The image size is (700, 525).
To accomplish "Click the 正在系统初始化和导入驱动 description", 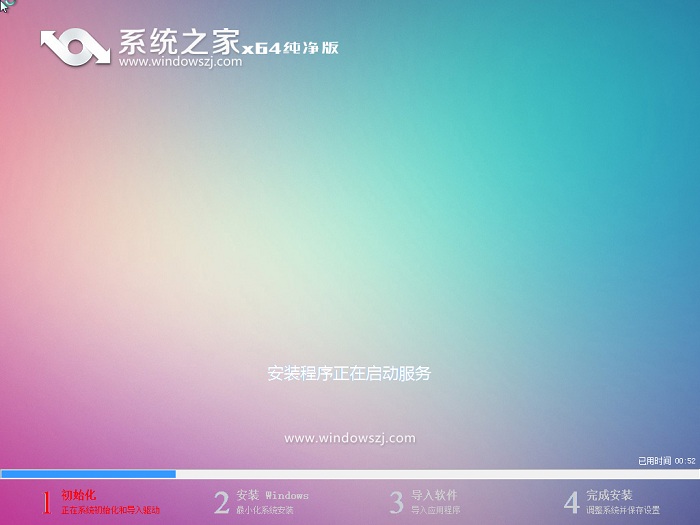I will coord(110,510).
